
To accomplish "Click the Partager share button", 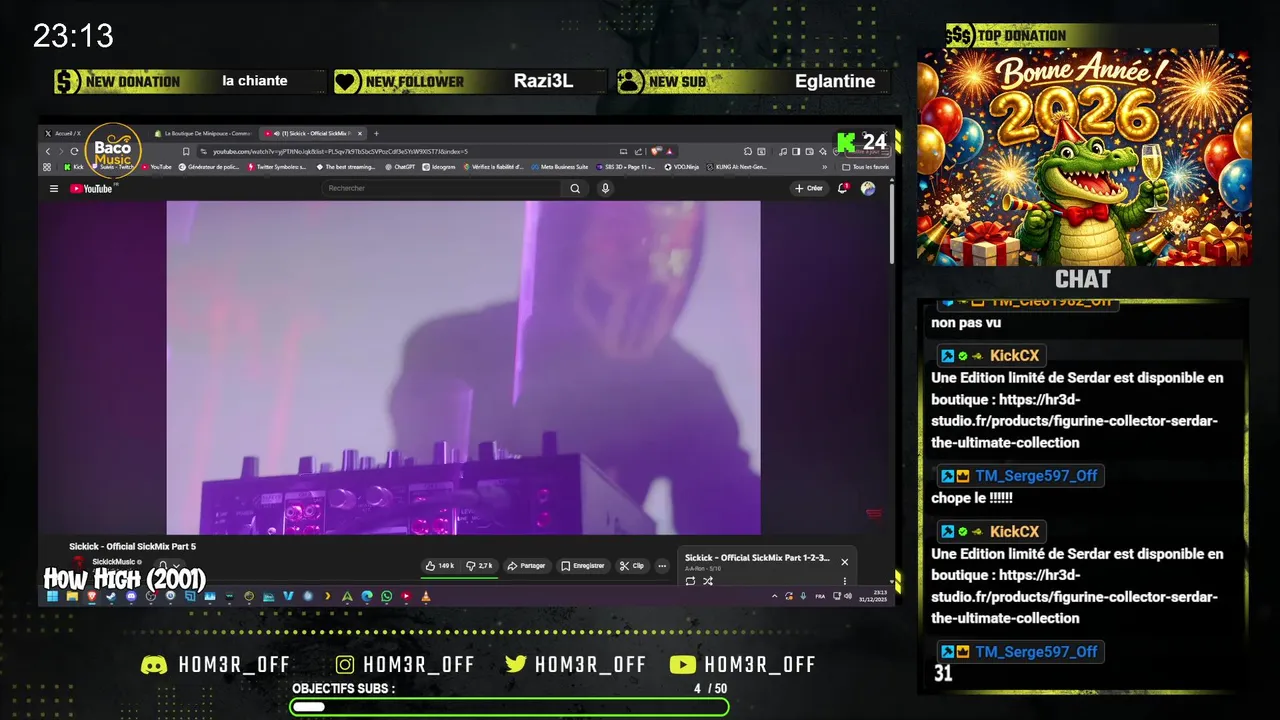I will (526, 566).
